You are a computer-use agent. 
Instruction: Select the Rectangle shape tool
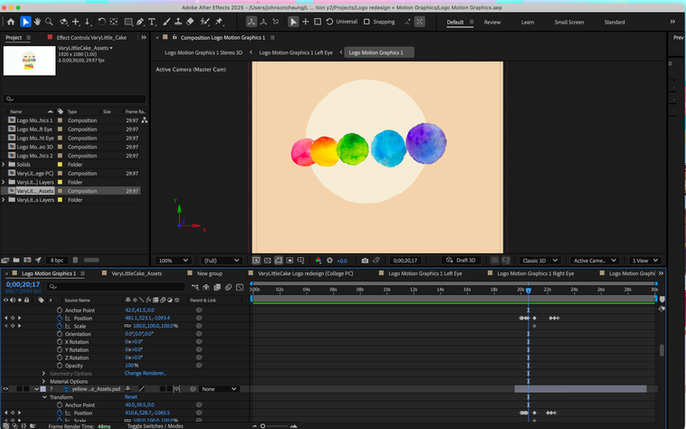click(x=129, y=21)
